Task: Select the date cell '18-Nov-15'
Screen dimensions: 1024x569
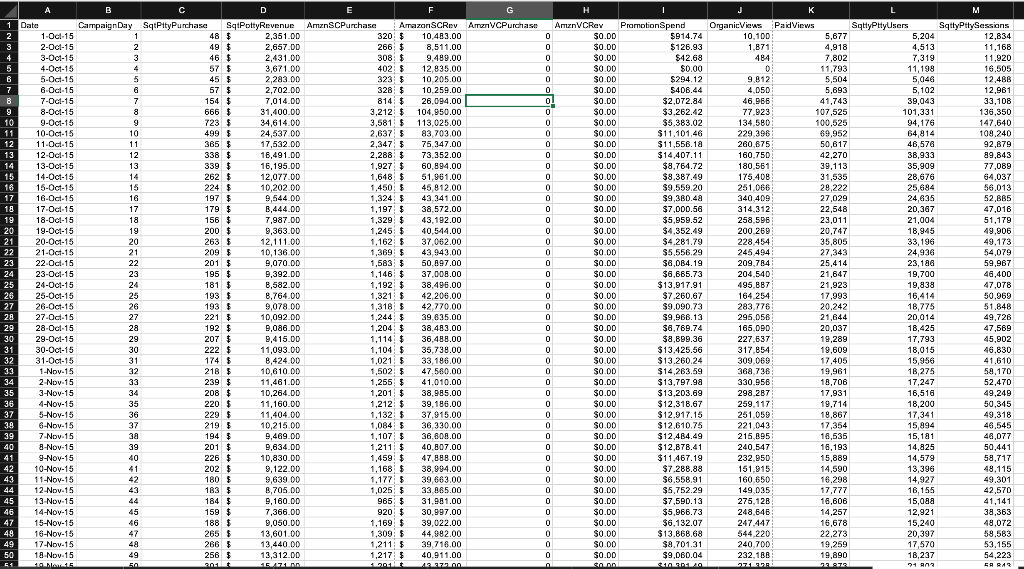Action: 47,555
